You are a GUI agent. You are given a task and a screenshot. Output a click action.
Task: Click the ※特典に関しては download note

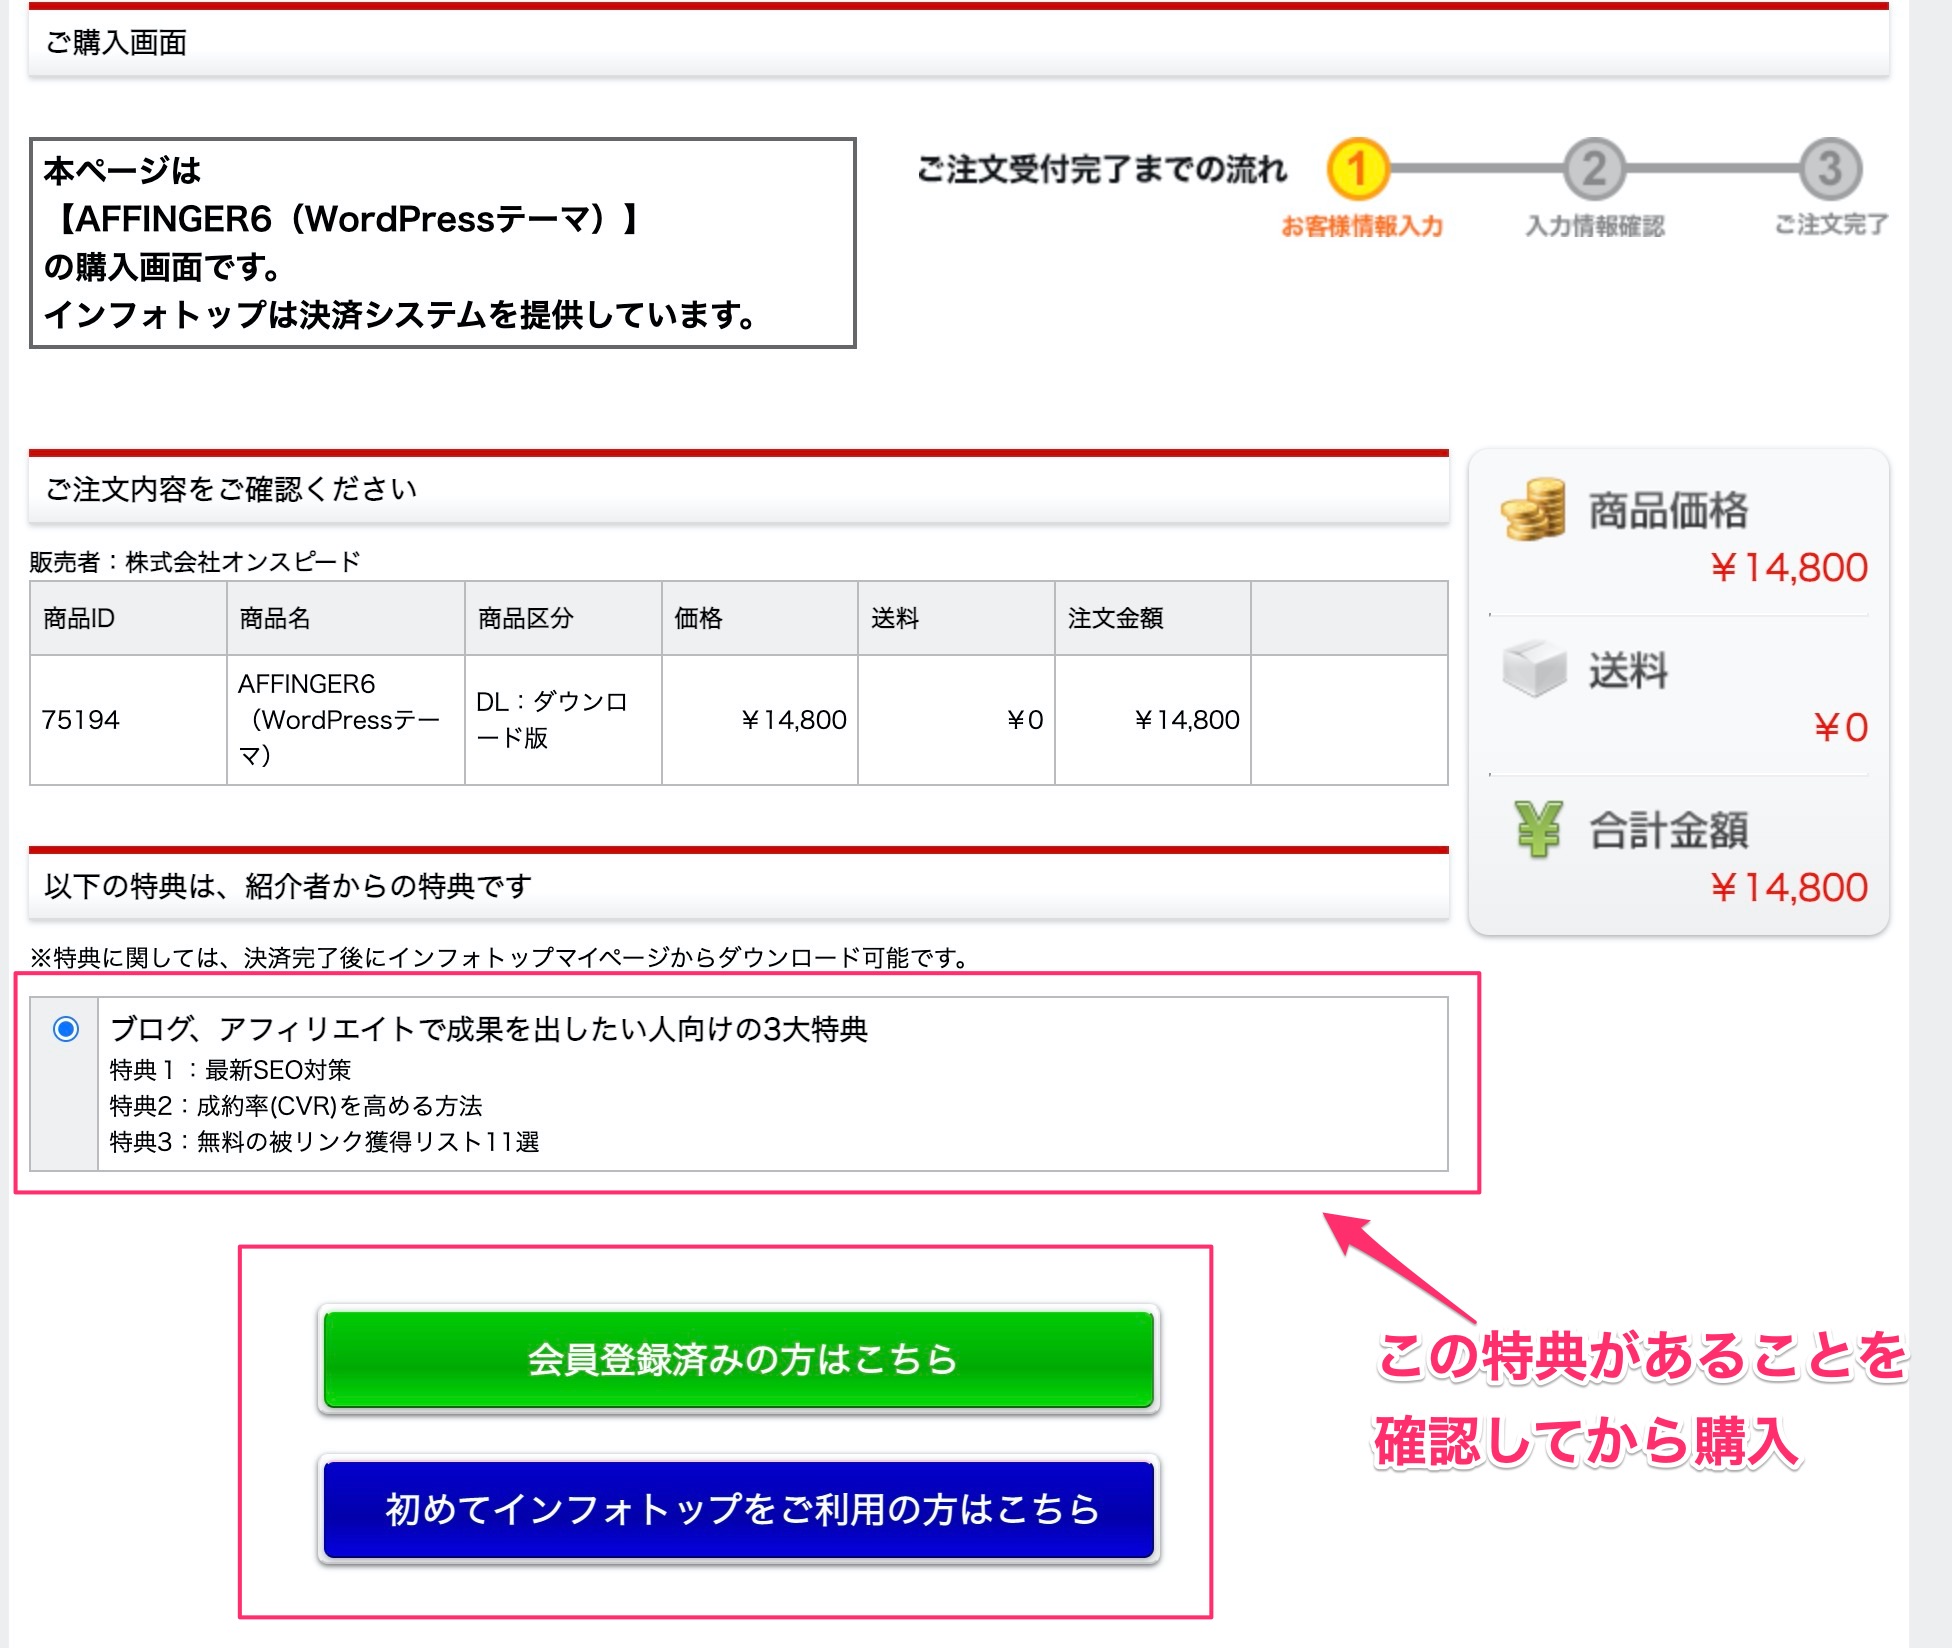pyautogui.click(x=502, y=958)
